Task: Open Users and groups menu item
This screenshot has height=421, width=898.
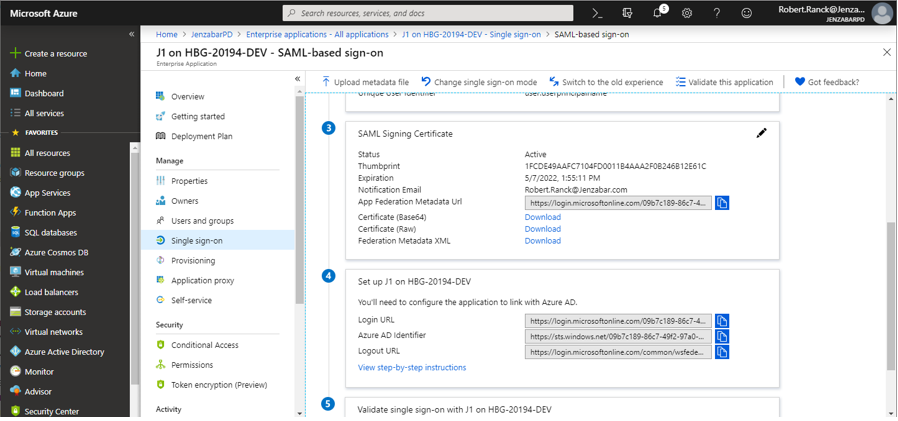Action: (202, 220)
